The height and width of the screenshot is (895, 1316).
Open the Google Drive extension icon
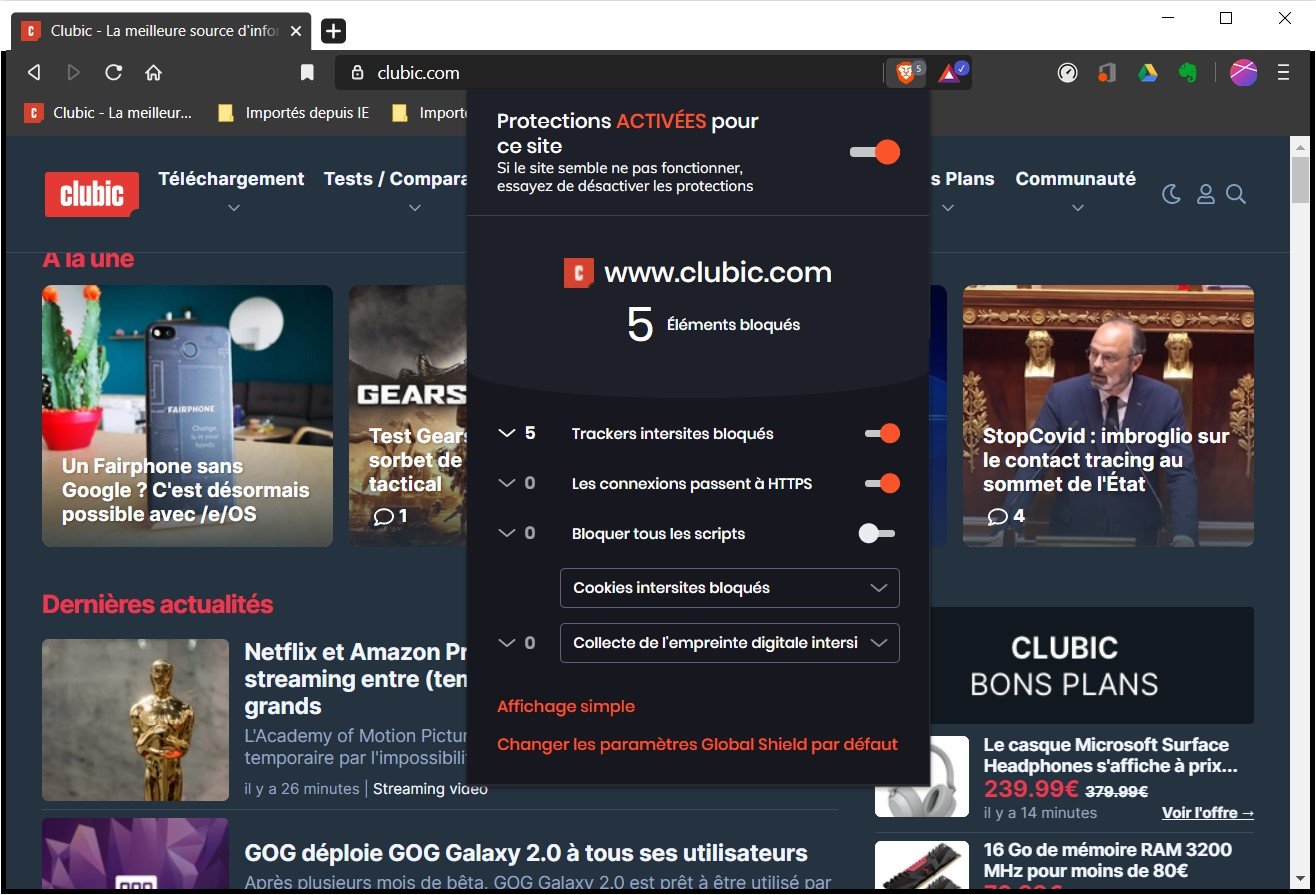(x=1148, y=72)
